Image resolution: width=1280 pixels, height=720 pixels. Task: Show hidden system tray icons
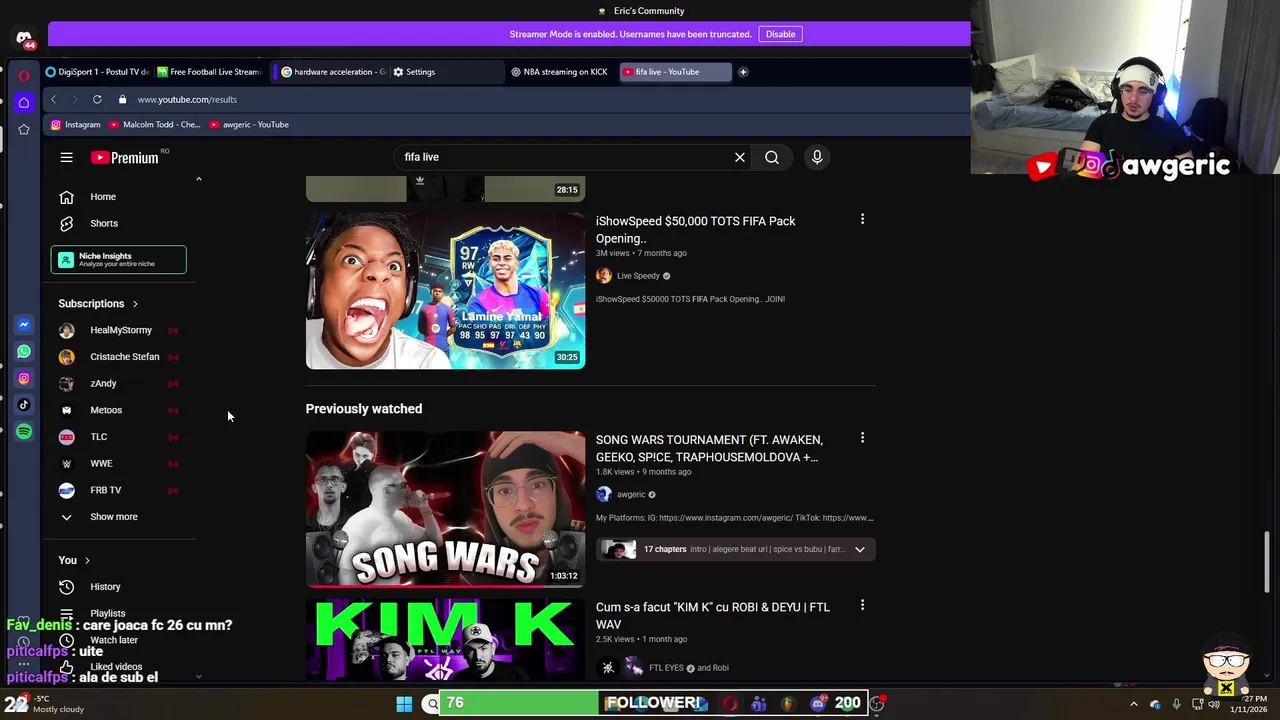click(x=1133, y=704)
